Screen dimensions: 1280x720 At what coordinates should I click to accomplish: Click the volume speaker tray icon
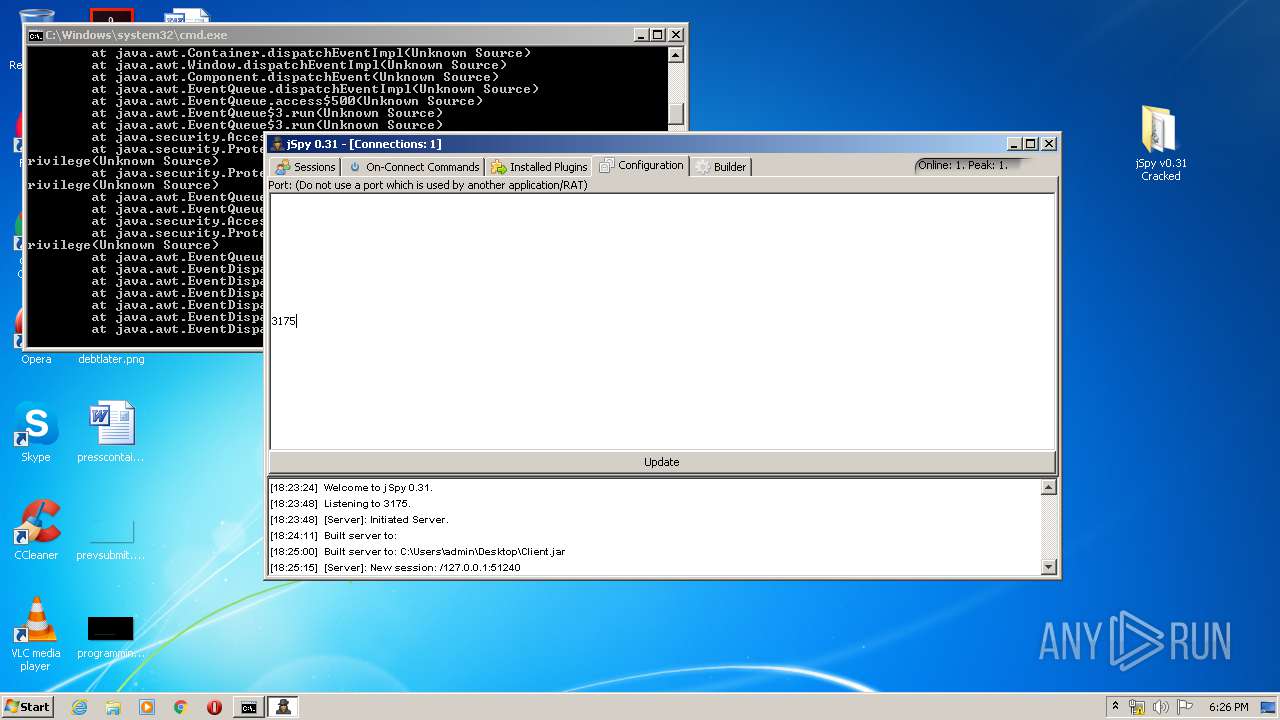(x=1161, y=707)
